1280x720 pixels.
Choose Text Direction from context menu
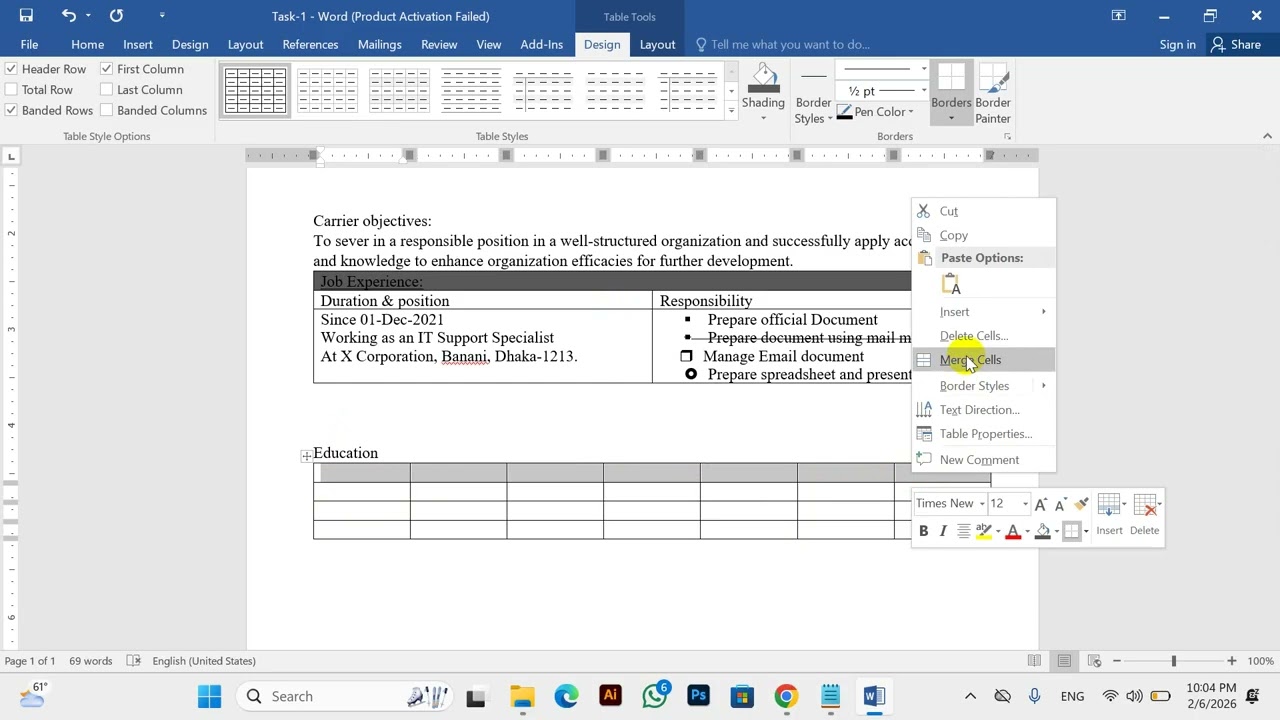click(983, 410)
